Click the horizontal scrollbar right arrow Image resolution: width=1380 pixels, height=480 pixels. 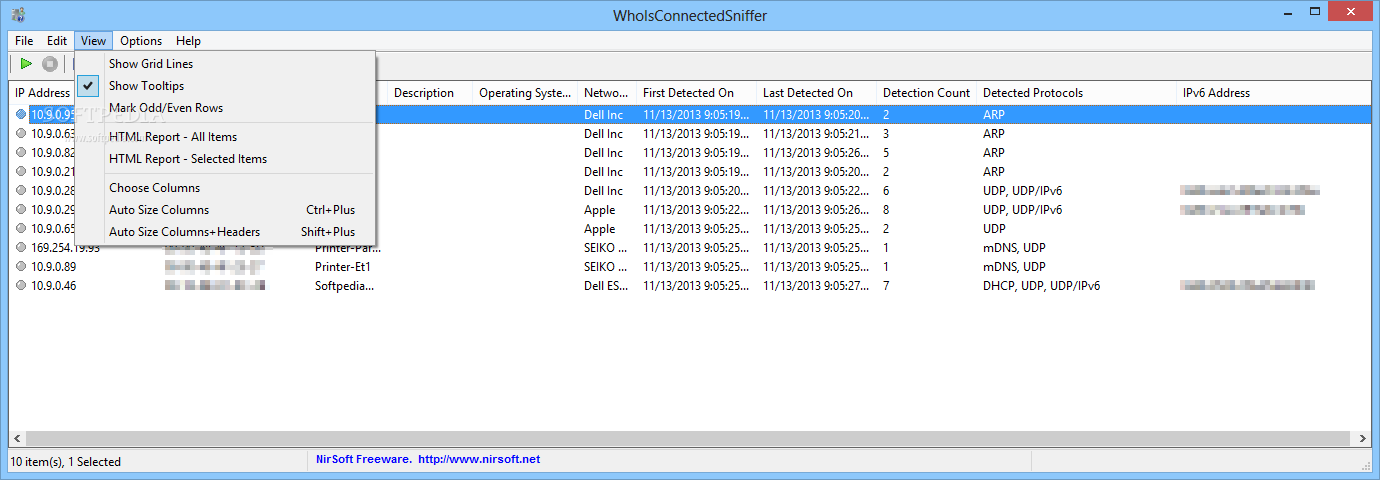[1362, 439]
